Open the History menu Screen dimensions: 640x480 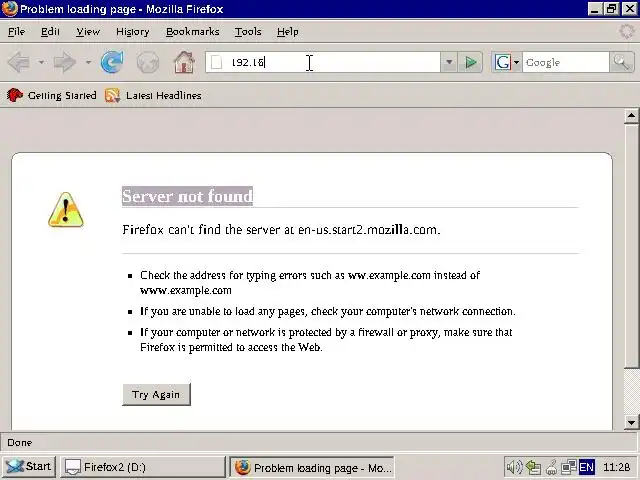click(x=133, y=31)
